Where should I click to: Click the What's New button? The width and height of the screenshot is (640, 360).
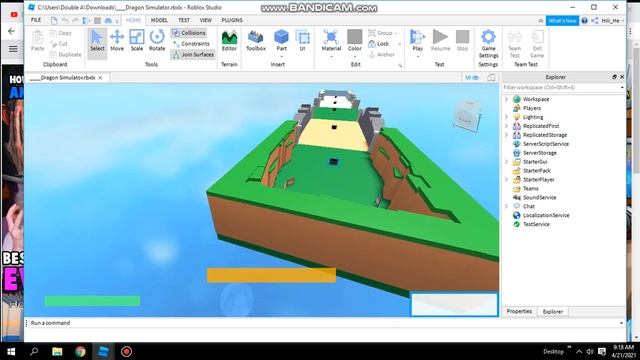[562, 20]
